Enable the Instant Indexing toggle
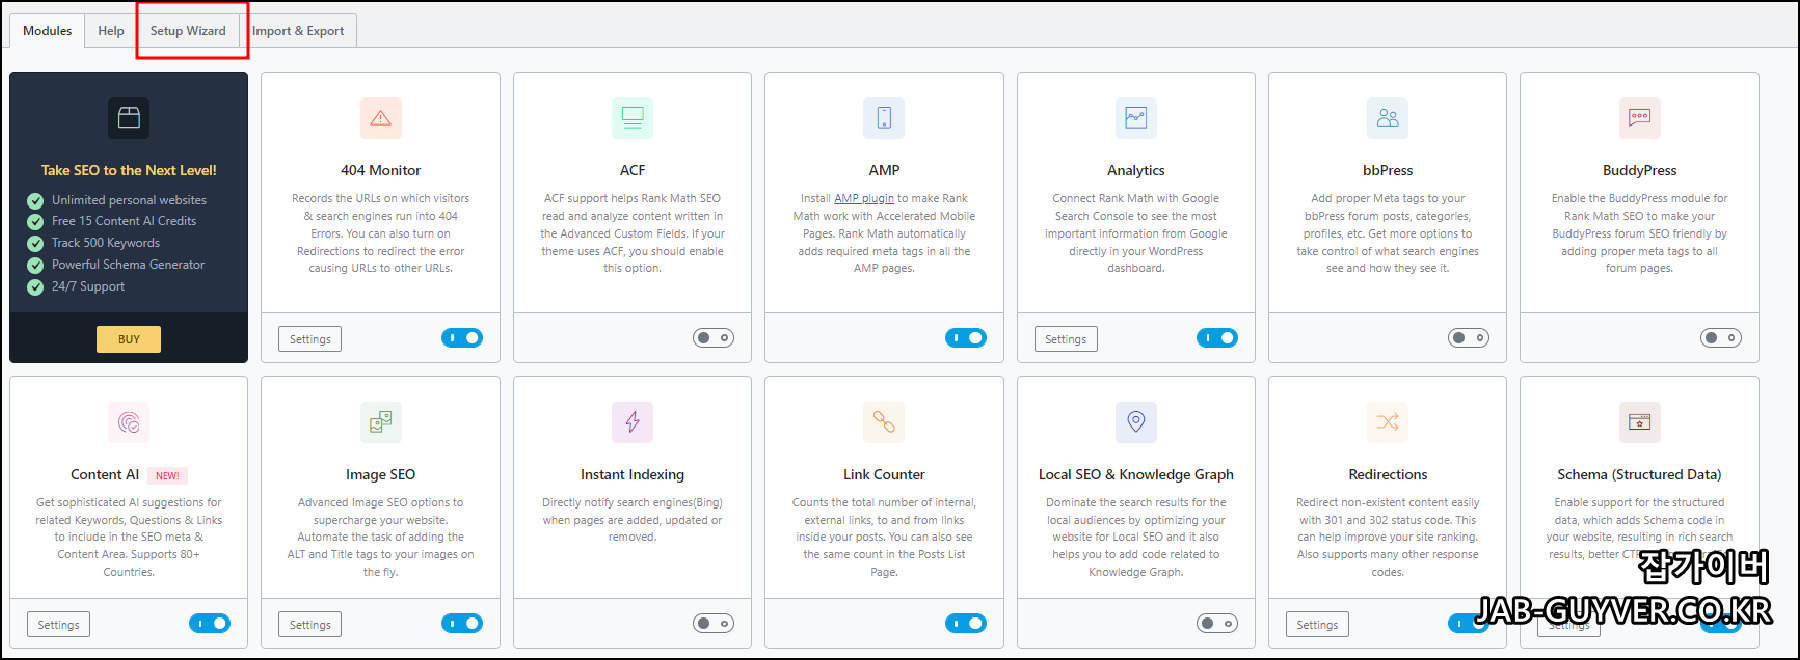 pos(713,624)
